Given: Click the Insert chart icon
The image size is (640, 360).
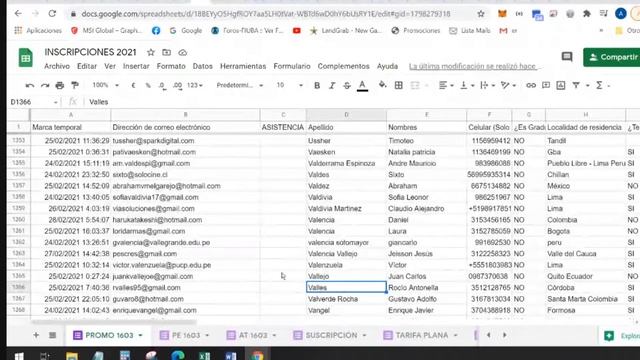Looking at the screenshot, I should coord(561,85).
